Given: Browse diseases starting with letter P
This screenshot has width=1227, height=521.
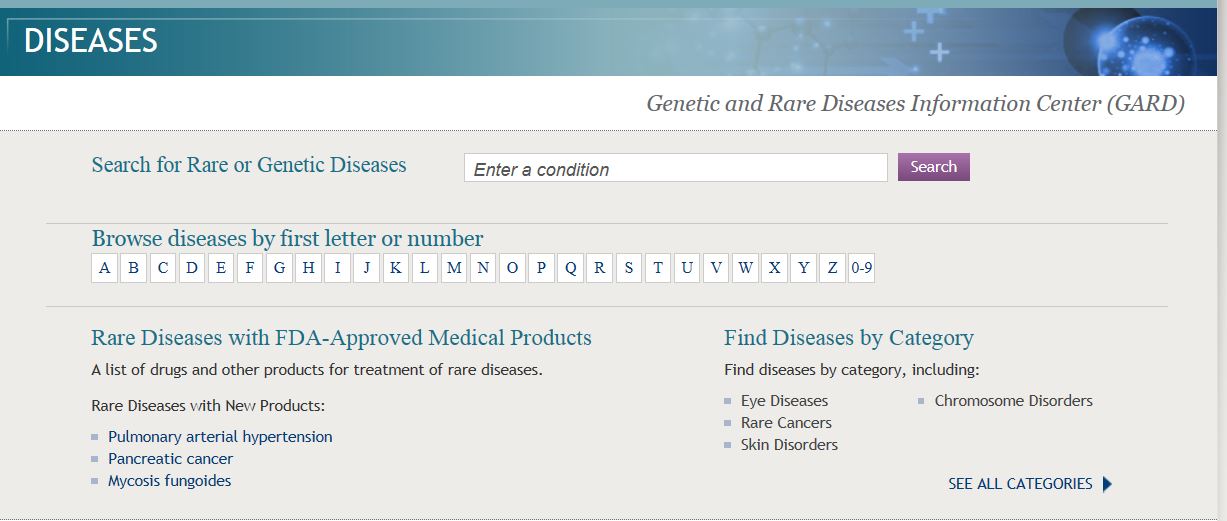Looking at the screenshot, I should click(541, 268).
